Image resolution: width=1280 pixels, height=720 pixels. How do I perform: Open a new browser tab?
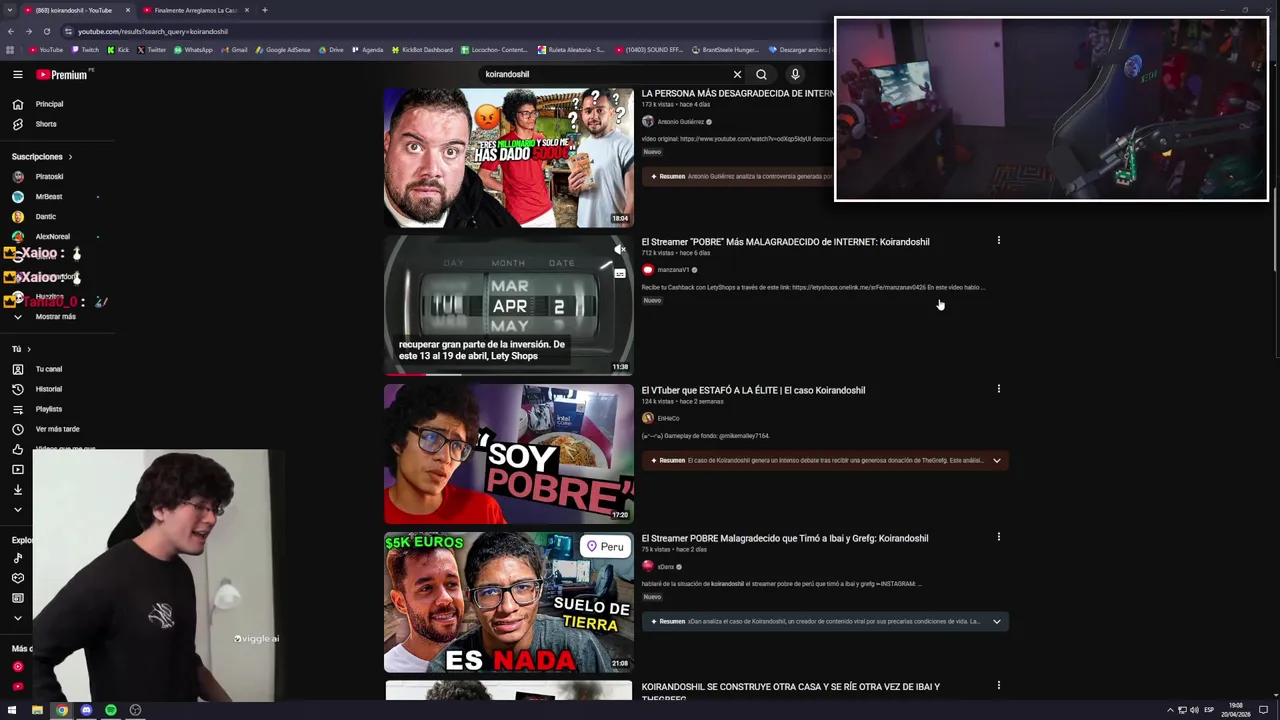[265, 10]
